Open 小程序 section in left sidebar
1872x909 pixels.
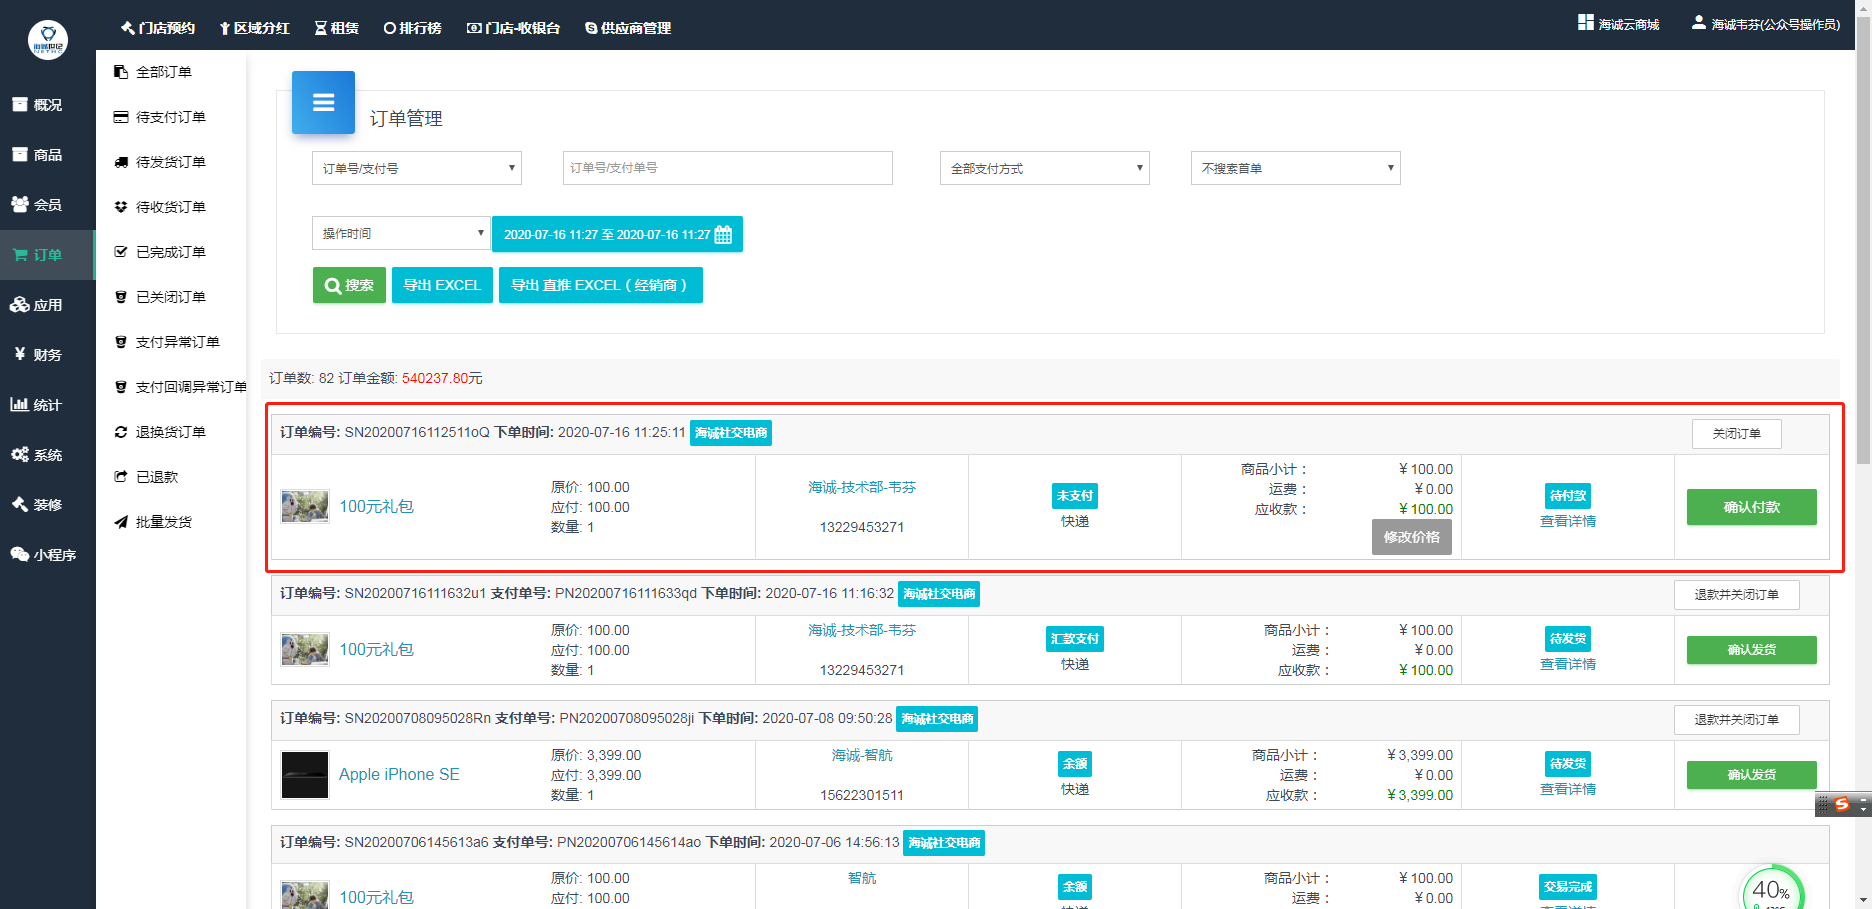tap(47, 555)
